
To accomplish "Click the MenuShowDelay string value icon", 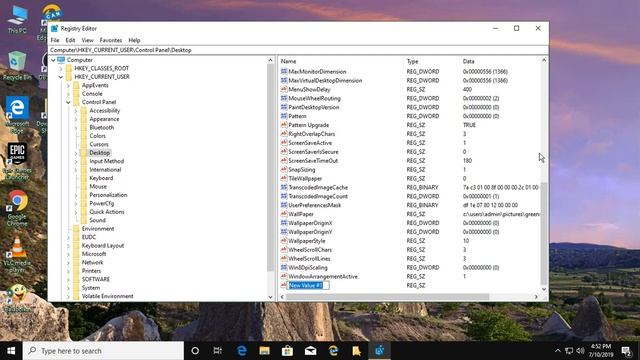I will pos(284,89).
